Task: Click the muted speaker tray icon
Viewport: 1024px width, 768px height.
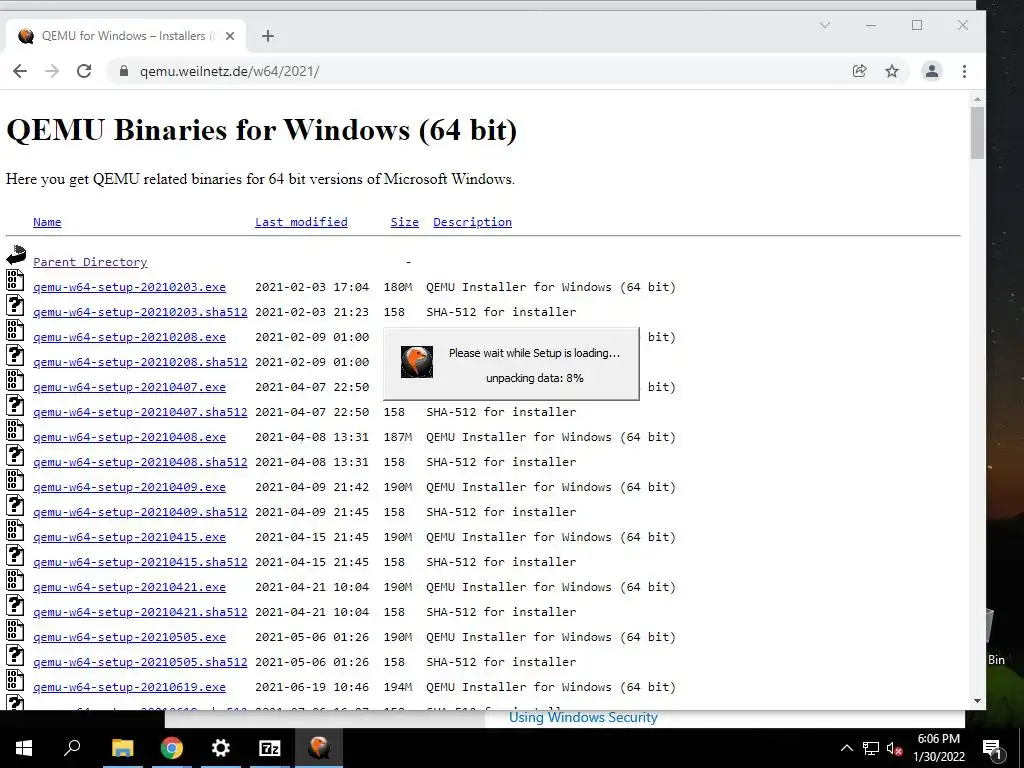Action: point(895,748)
